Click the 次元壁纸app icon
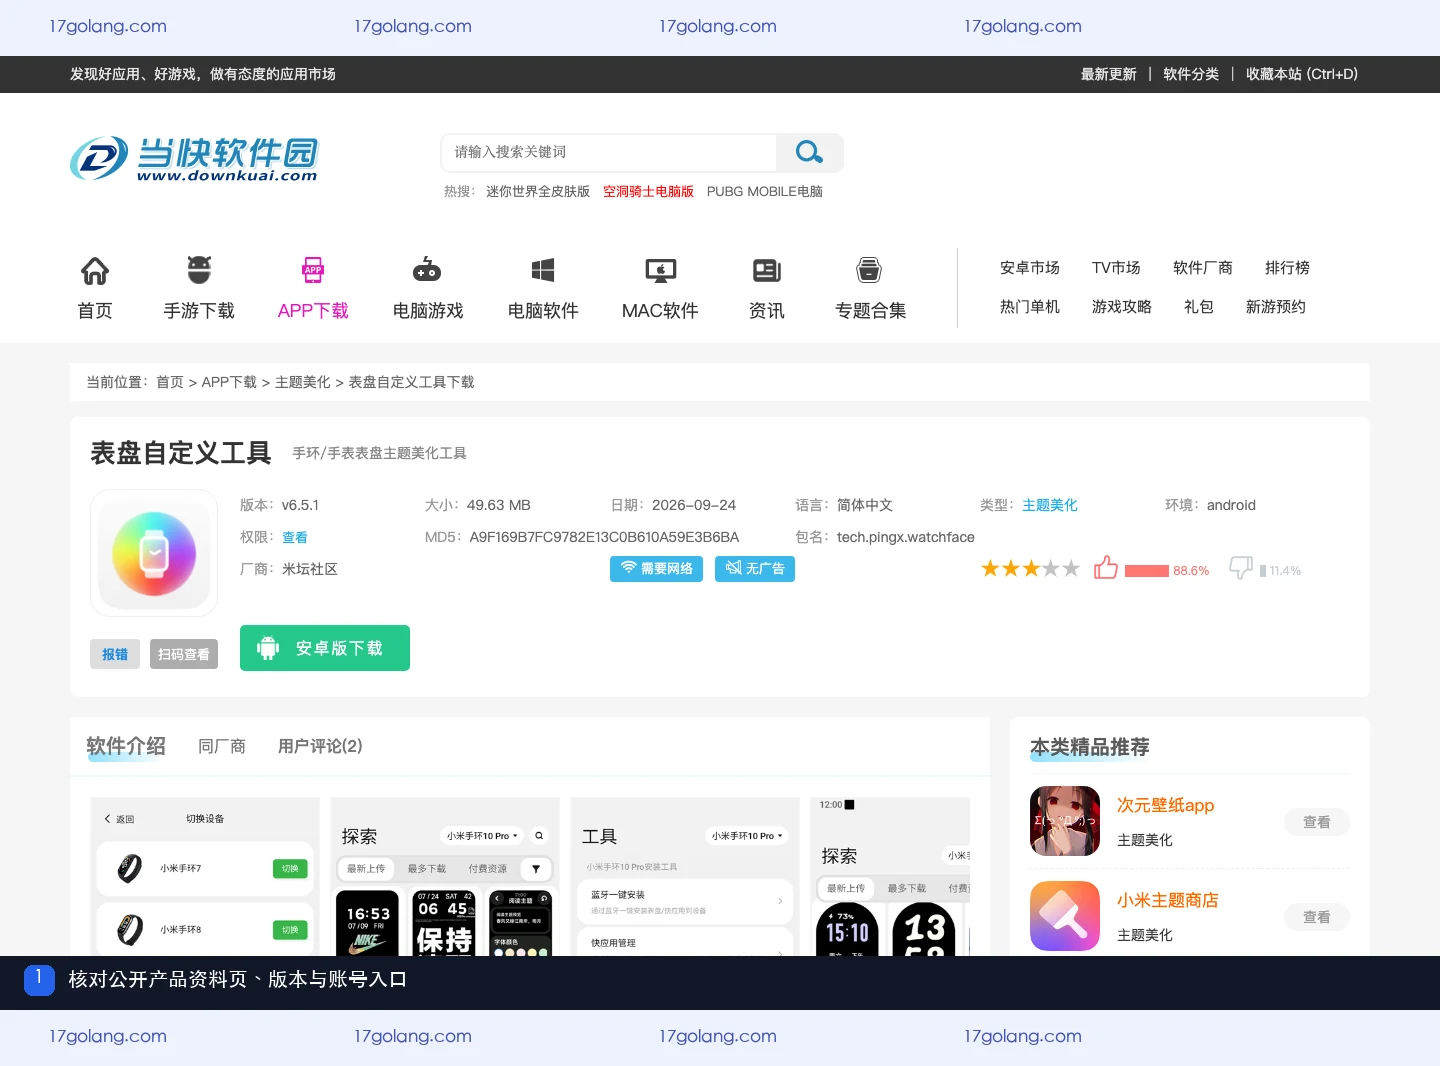 (1065, 821)
